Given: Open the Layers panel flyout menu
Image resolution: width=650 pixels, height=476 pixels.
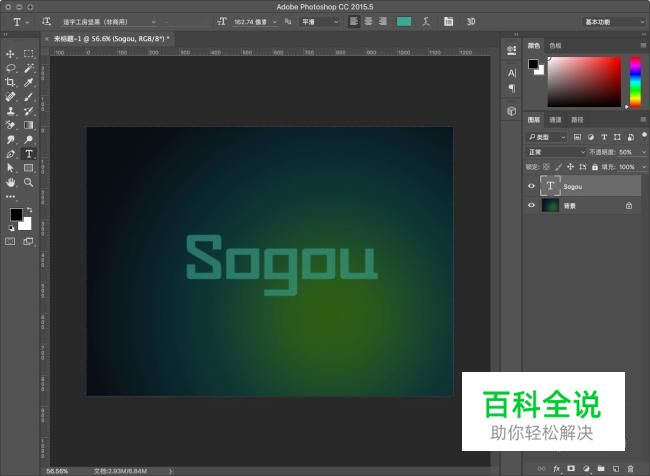Looking at the screenshot, I should [643, 119].
